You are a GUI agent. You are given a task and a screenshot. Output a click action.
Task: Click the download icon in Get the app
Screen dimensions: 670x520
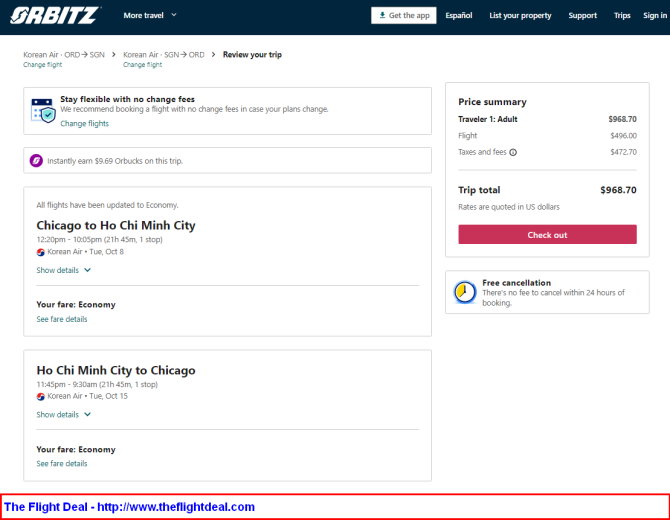pyautogui.click(x=382, y=15)
